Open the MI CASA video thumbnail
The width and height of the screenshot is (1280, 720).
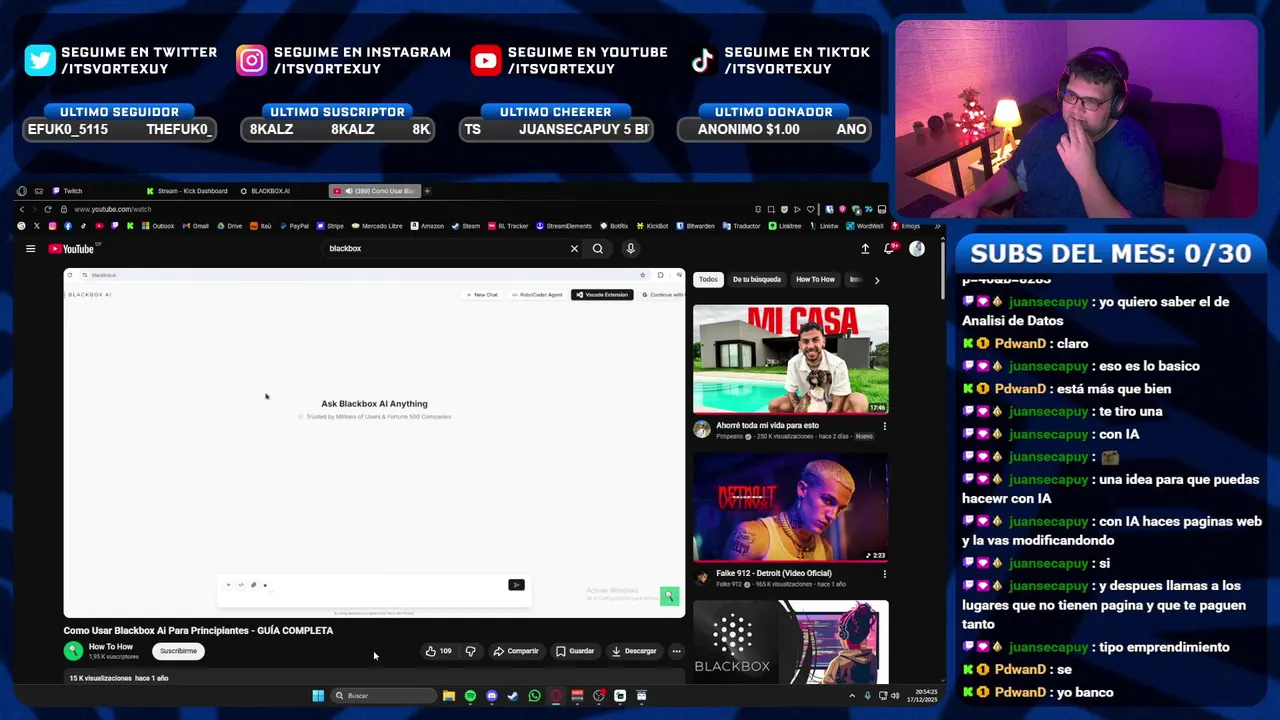pyautogui.click(x=790, y=359)
